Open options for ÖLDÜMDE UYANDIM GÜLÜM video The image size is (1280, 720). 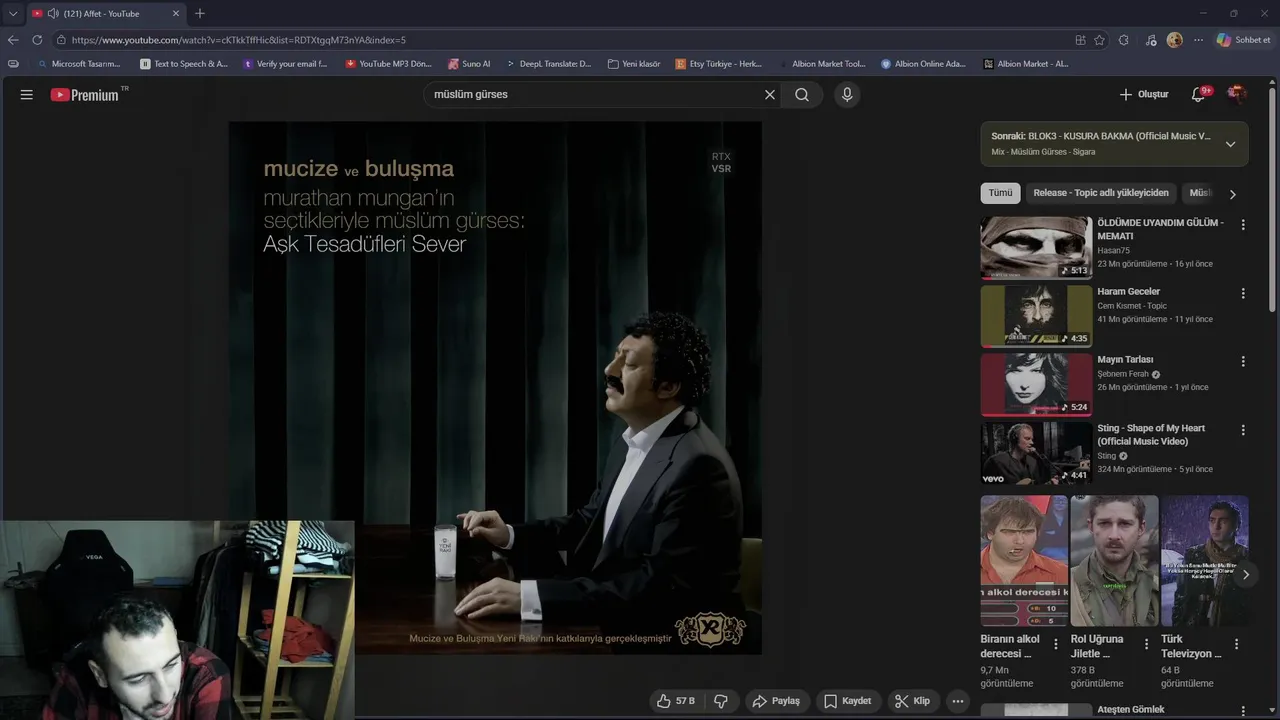pos(1243,225)
